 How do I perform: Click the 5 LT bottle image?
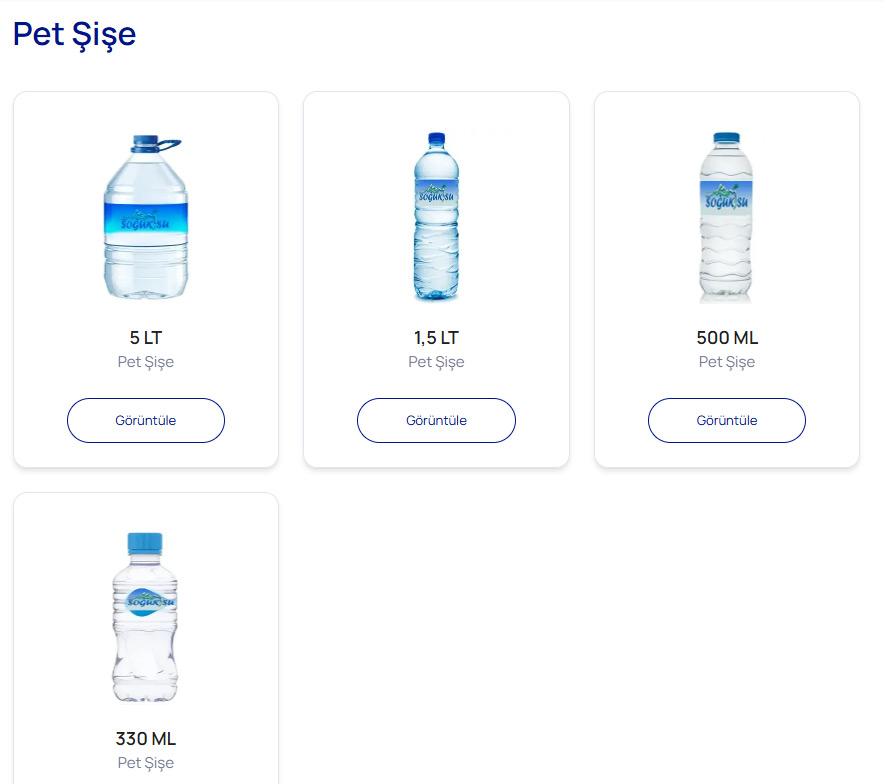point(145,217)
